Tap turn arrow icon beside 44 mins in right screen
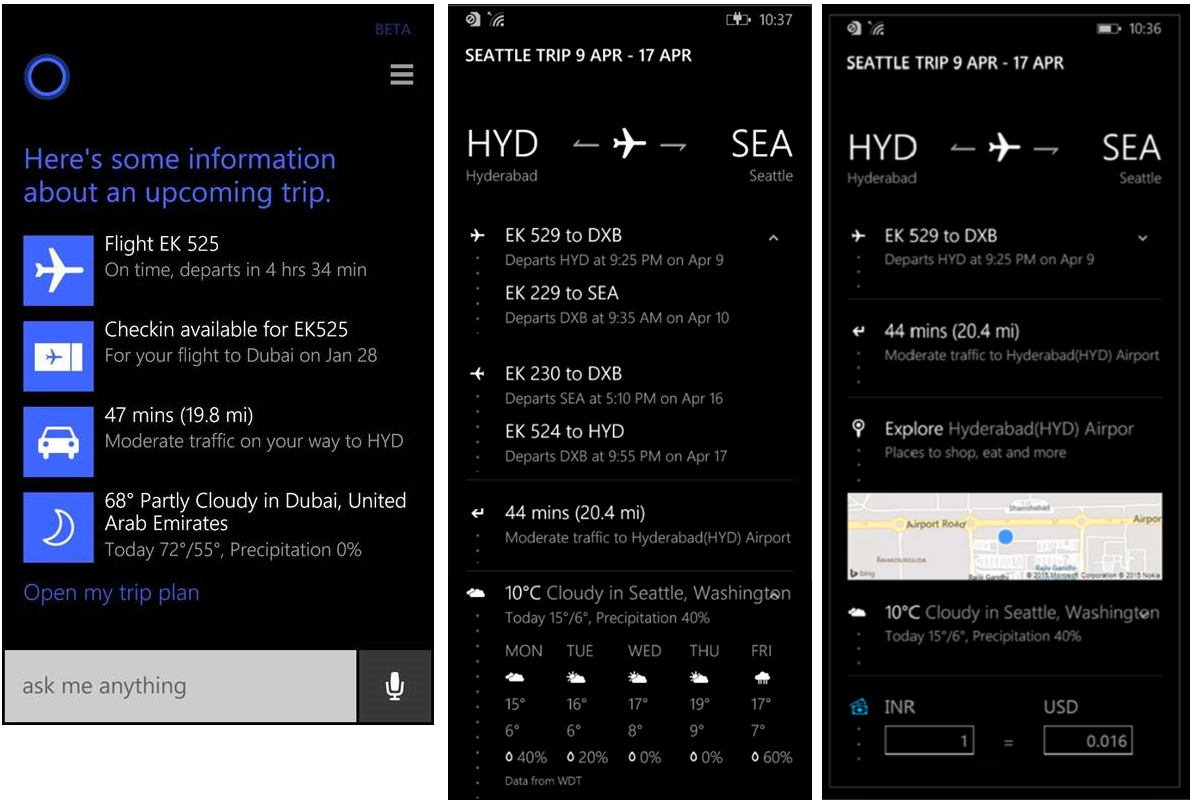Screen dimensions: 1192x800 point(858,331)
